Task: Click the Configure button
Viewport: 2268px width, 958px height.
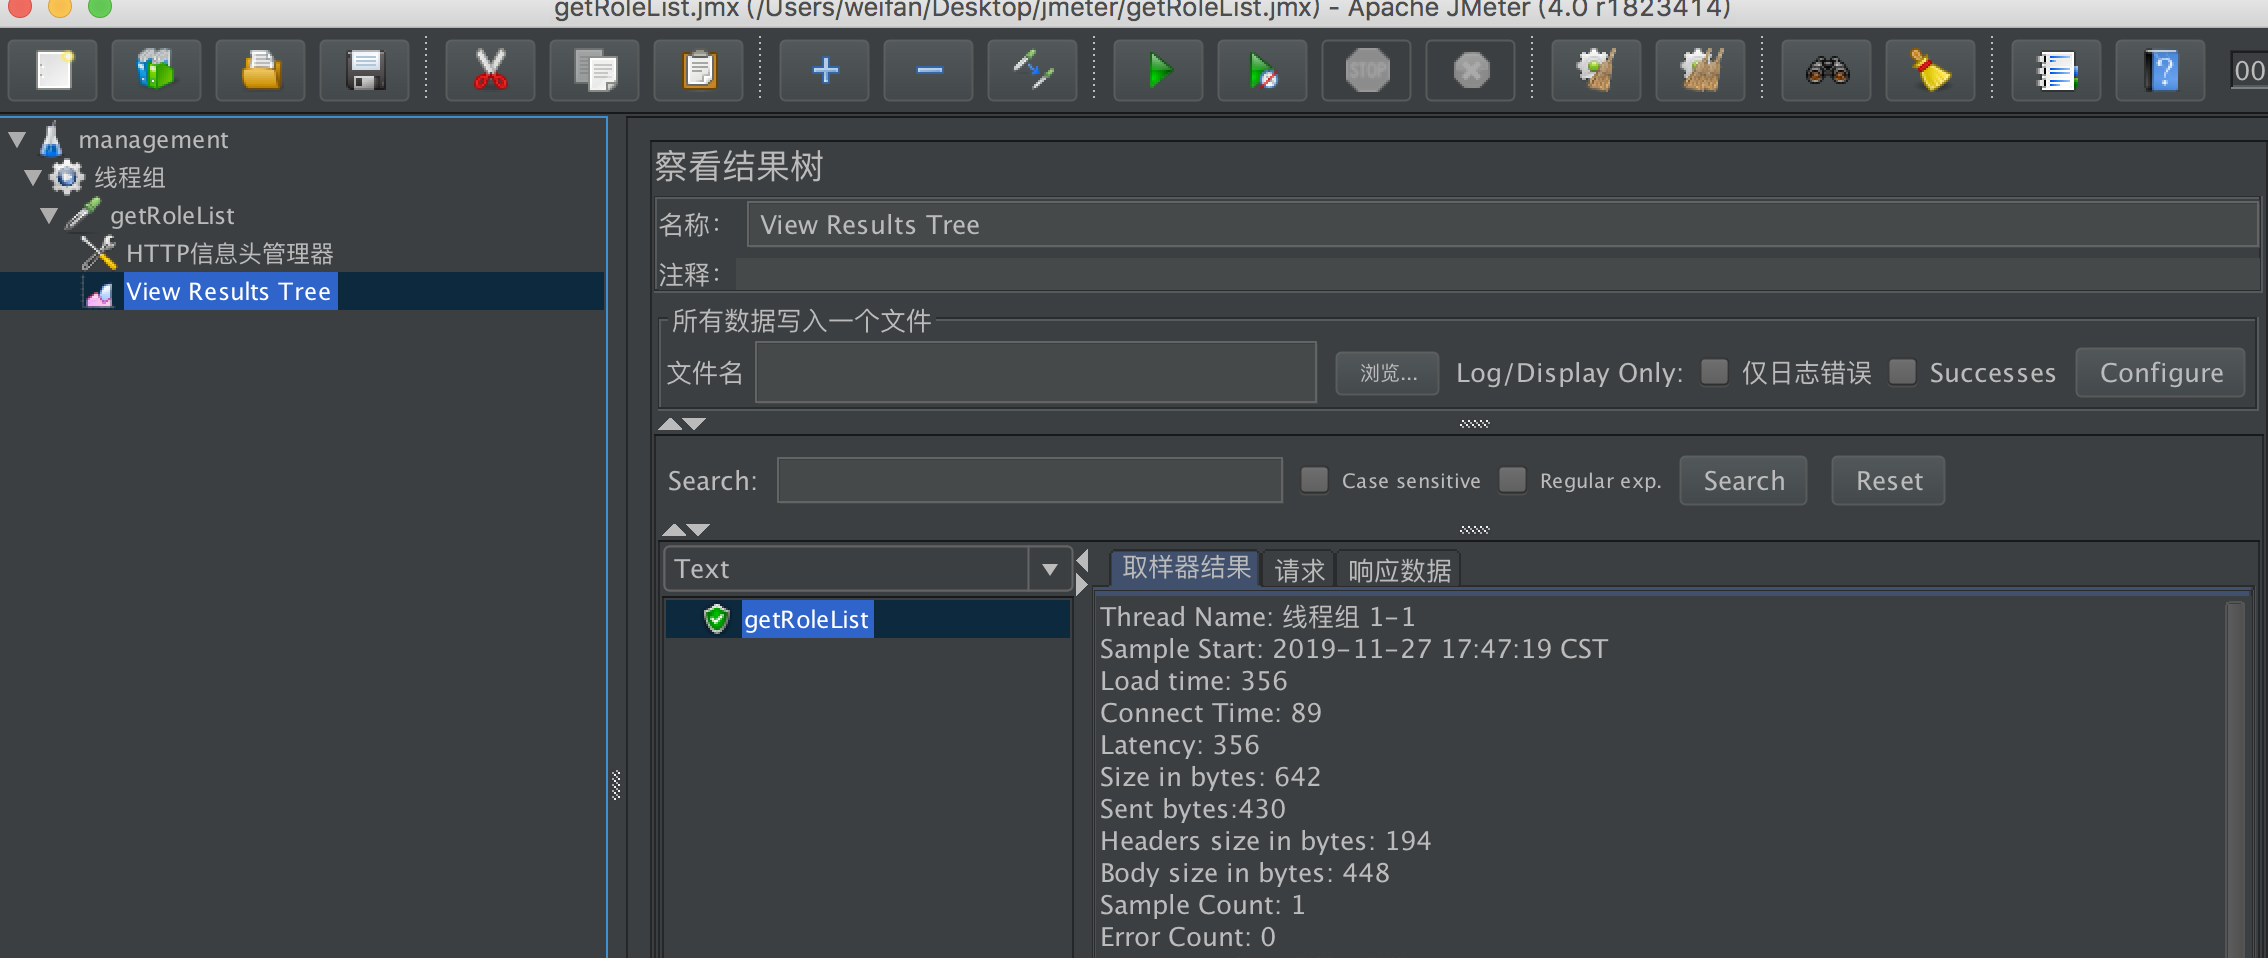Action: click(x=2161, y=373)
